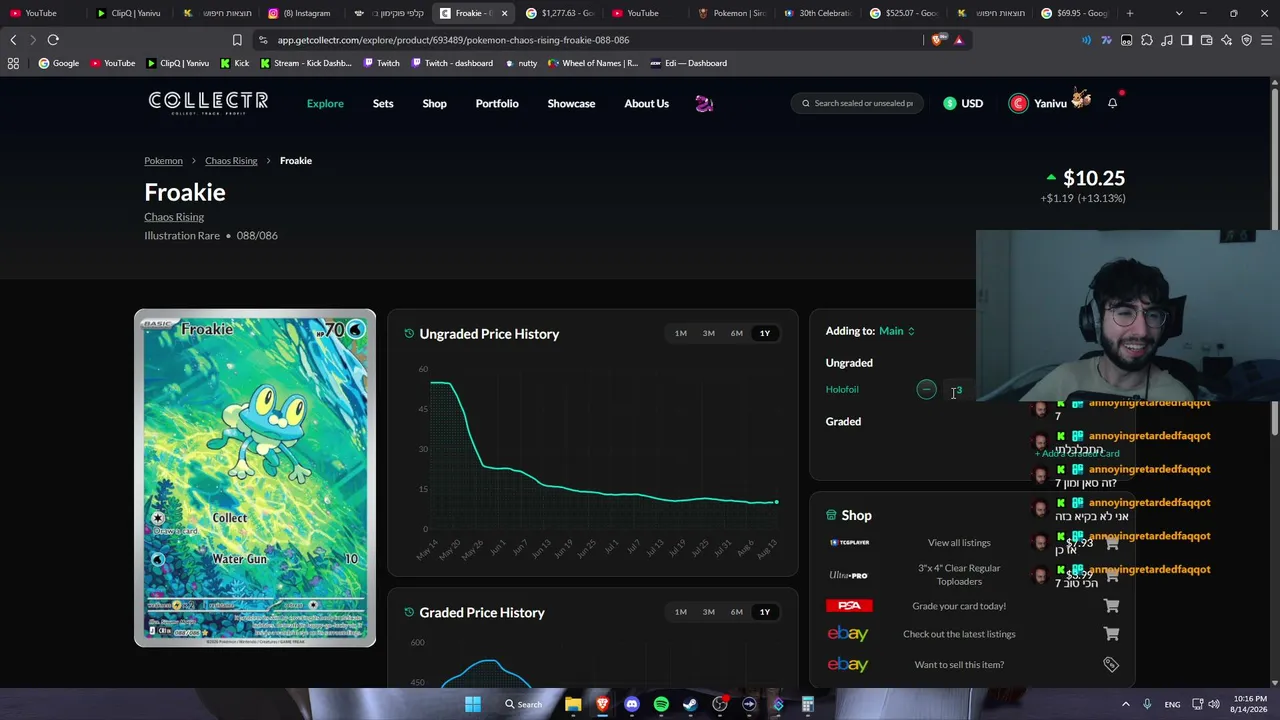Open Spotify from the taskbar
The height and width of the screenshot is (720, 1280).
click(661, 704)
